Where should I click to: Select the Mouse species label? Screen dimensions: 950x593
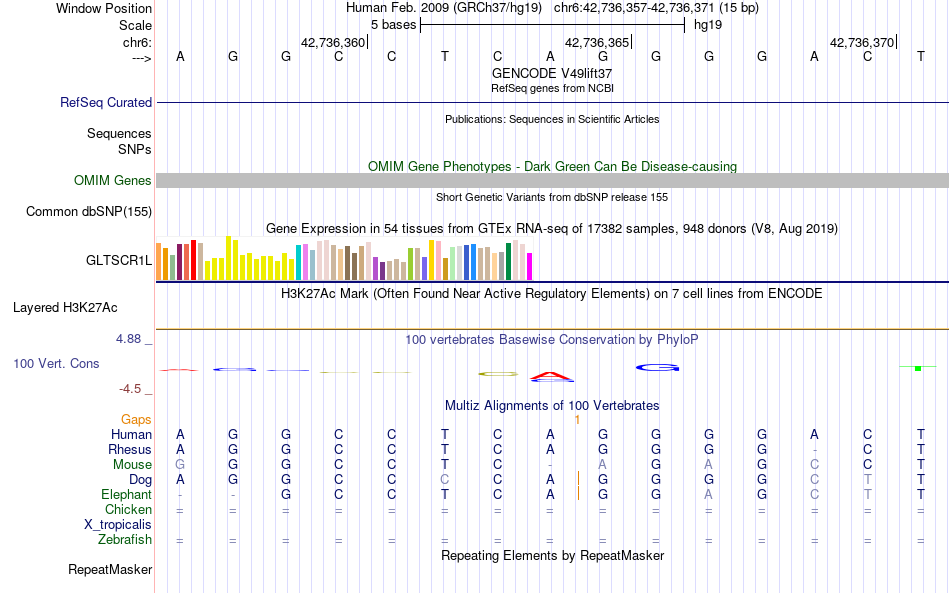132,465
